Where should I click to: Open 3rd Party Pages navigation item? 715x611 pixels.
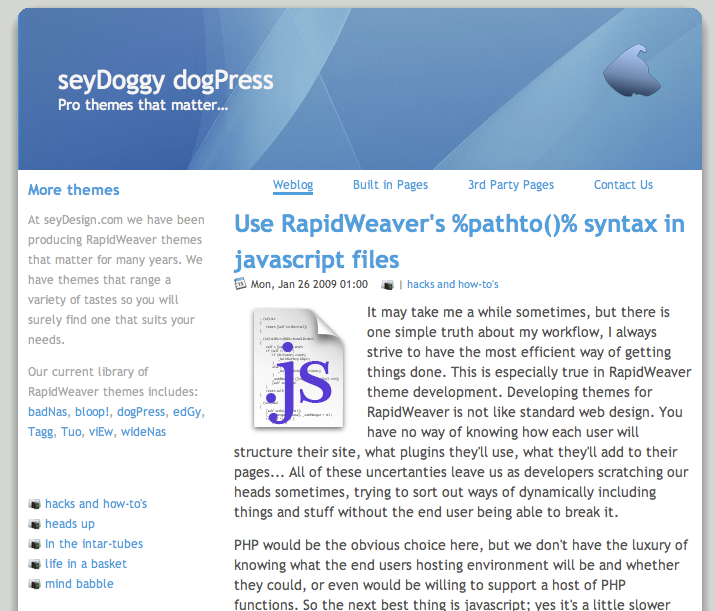point(510,185)
